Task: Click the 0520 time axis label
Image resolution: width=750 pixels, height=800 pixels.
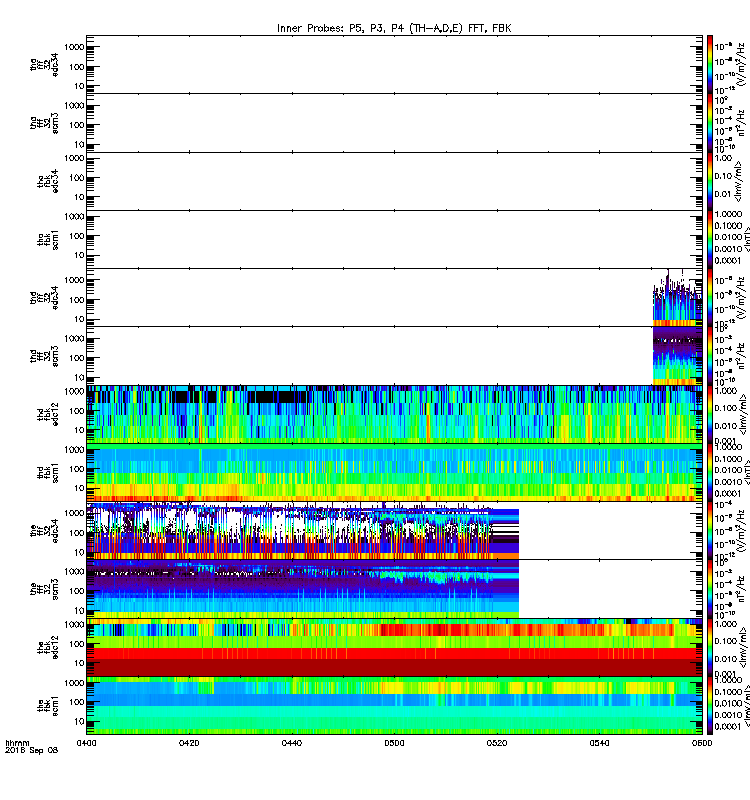Action: [x=496, y=743]
